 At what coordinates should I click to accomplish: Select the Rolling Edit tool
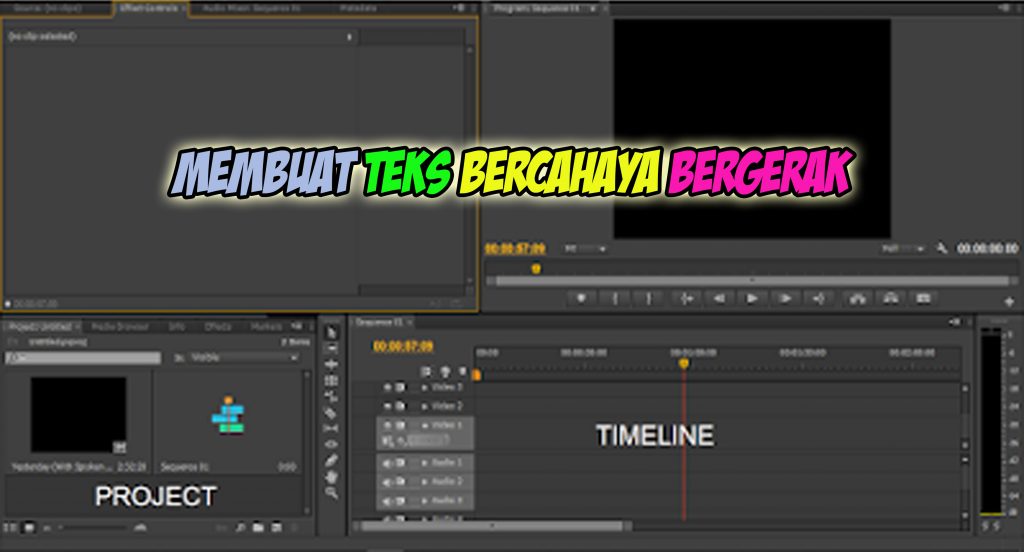[331, 381]
